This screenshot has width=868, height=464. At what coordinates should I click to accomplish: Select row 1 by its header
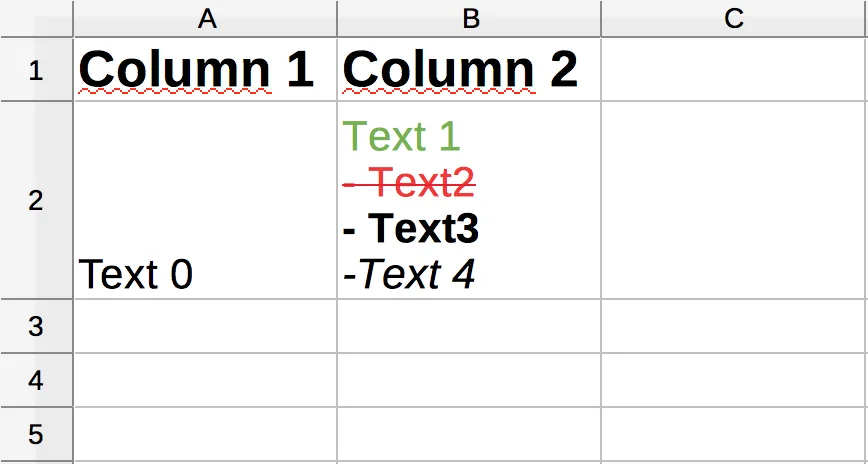(36, 70)
